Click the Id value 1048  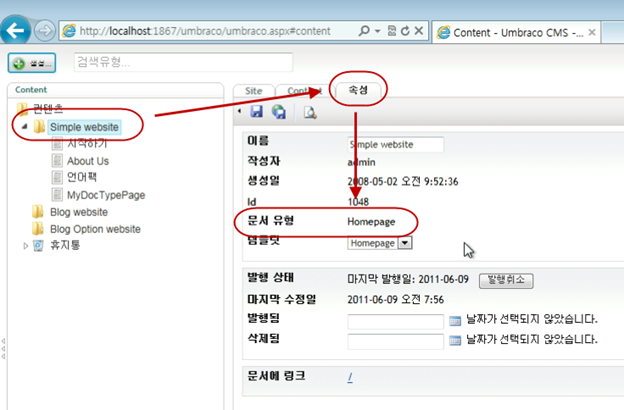tap(358, 202)
